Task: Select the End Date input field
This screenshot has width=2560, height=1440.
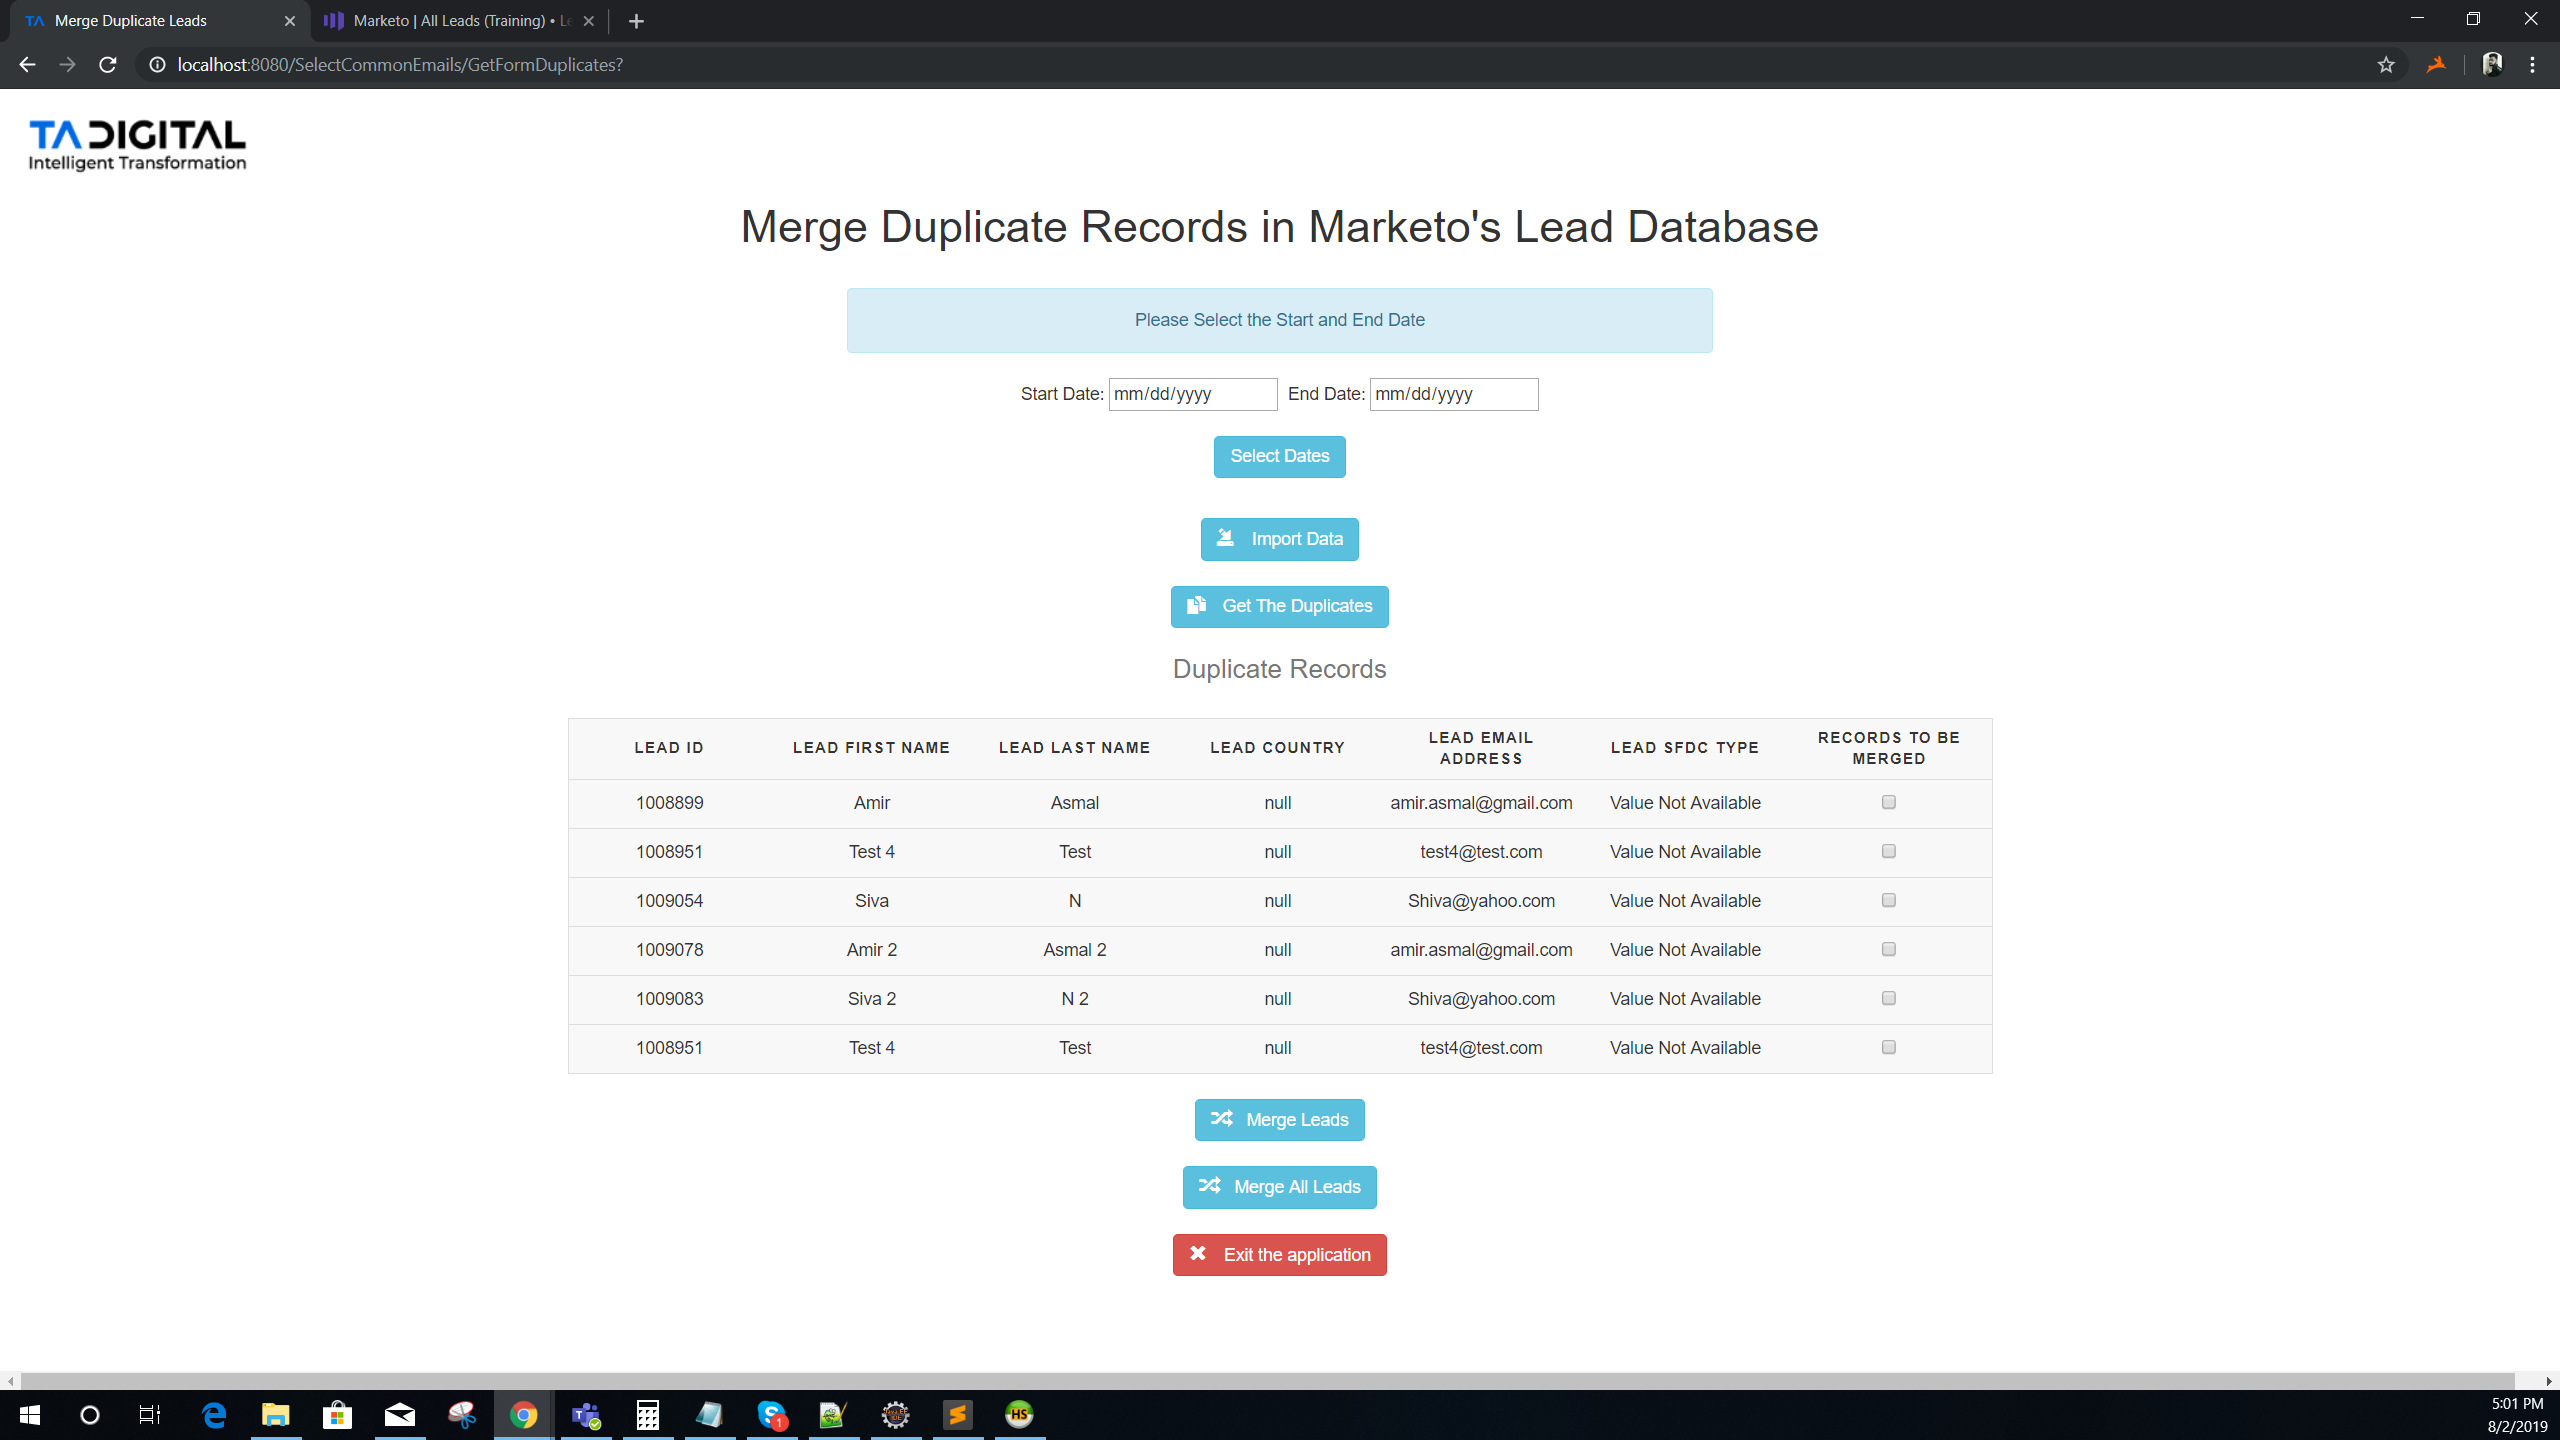Action: (1452, 394)
